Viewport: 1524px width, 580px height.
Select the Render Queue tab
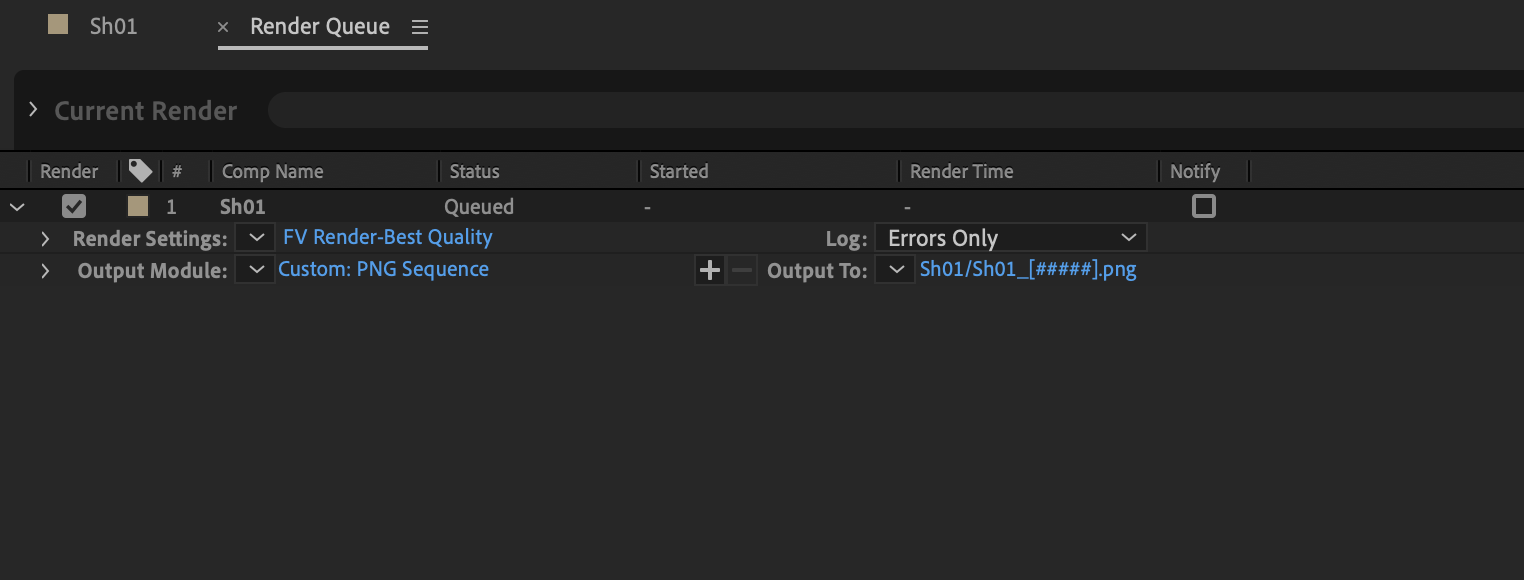319,27
